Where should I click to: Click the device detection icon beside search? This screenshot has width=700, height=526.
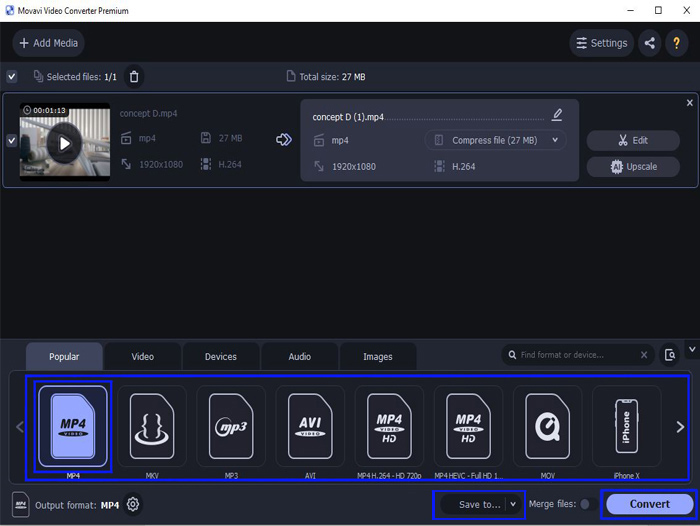pyautogui.click(x=670, y=355)
